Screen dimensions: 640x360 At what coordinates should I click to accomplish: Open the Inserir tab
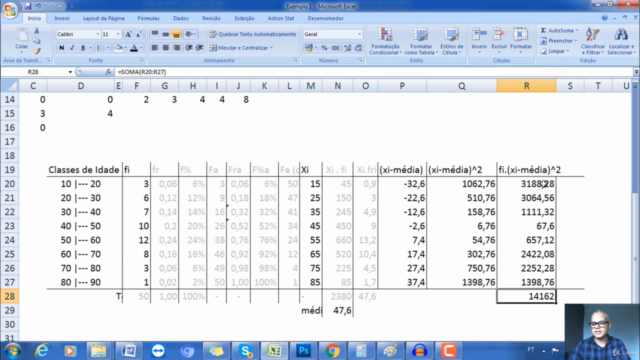pyautogui.click(x=62, y=18)
